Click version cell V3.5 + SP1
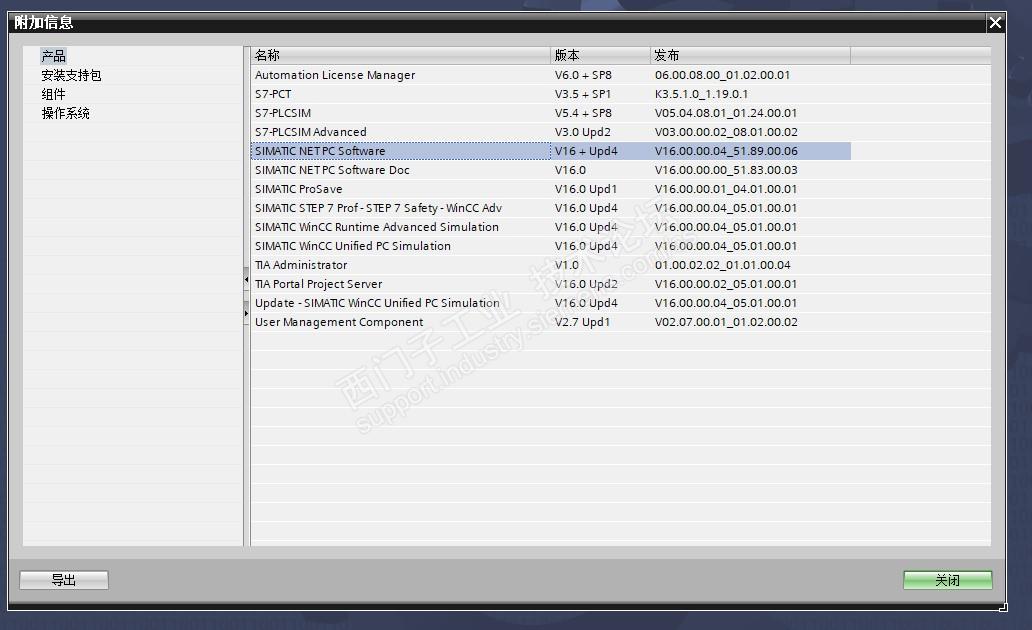The height and width of the screenshot is (630, 1032). tap(600, 94)
